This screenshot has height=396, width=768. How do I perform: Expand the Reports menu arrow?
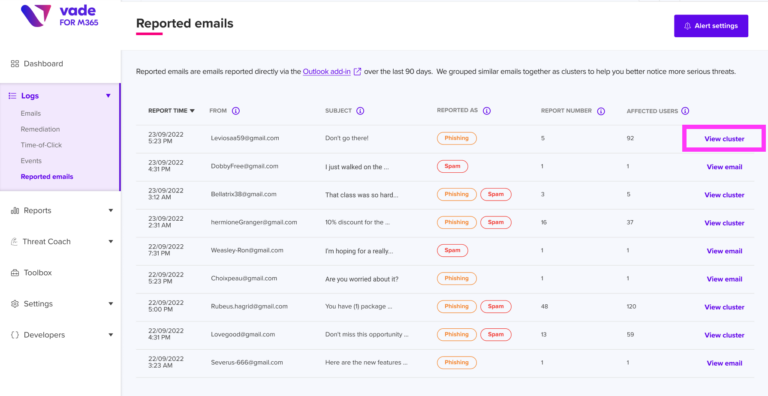111,211
